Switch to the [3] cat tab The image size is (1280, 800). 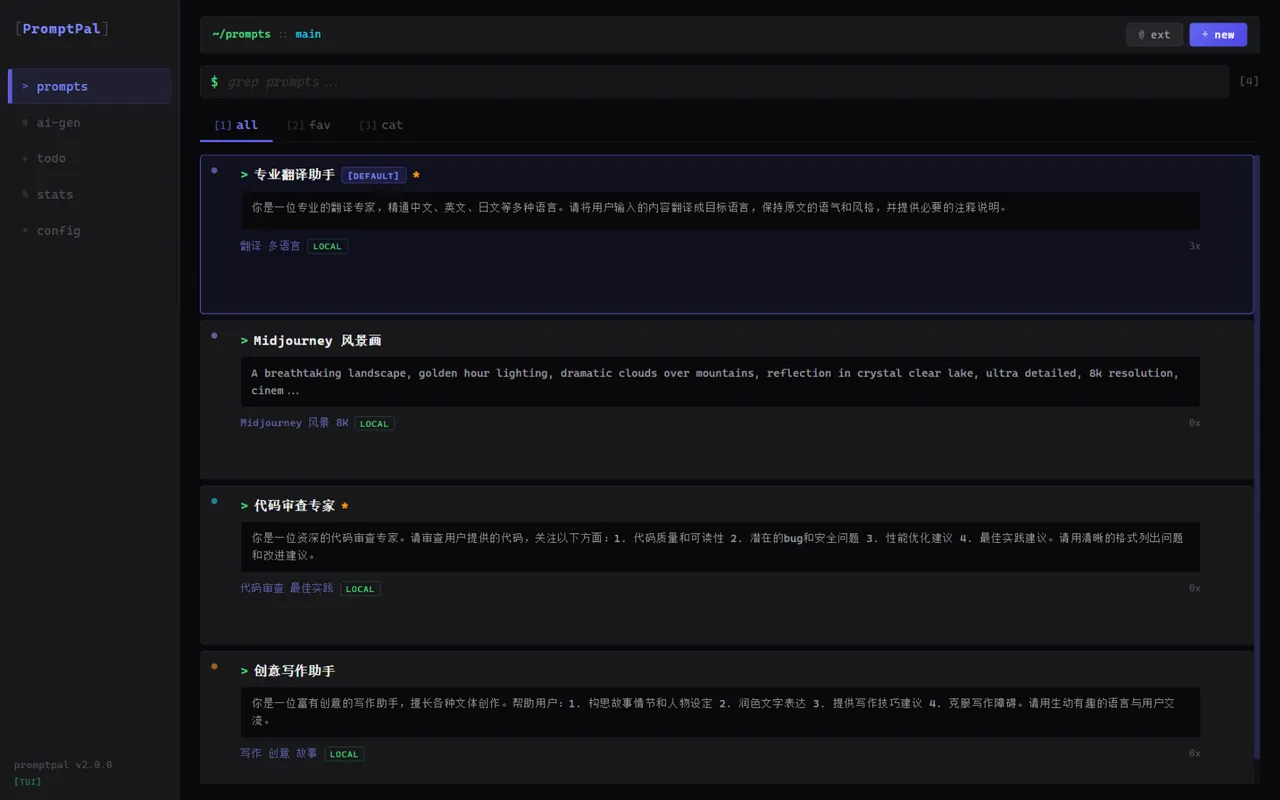(381, 125)
